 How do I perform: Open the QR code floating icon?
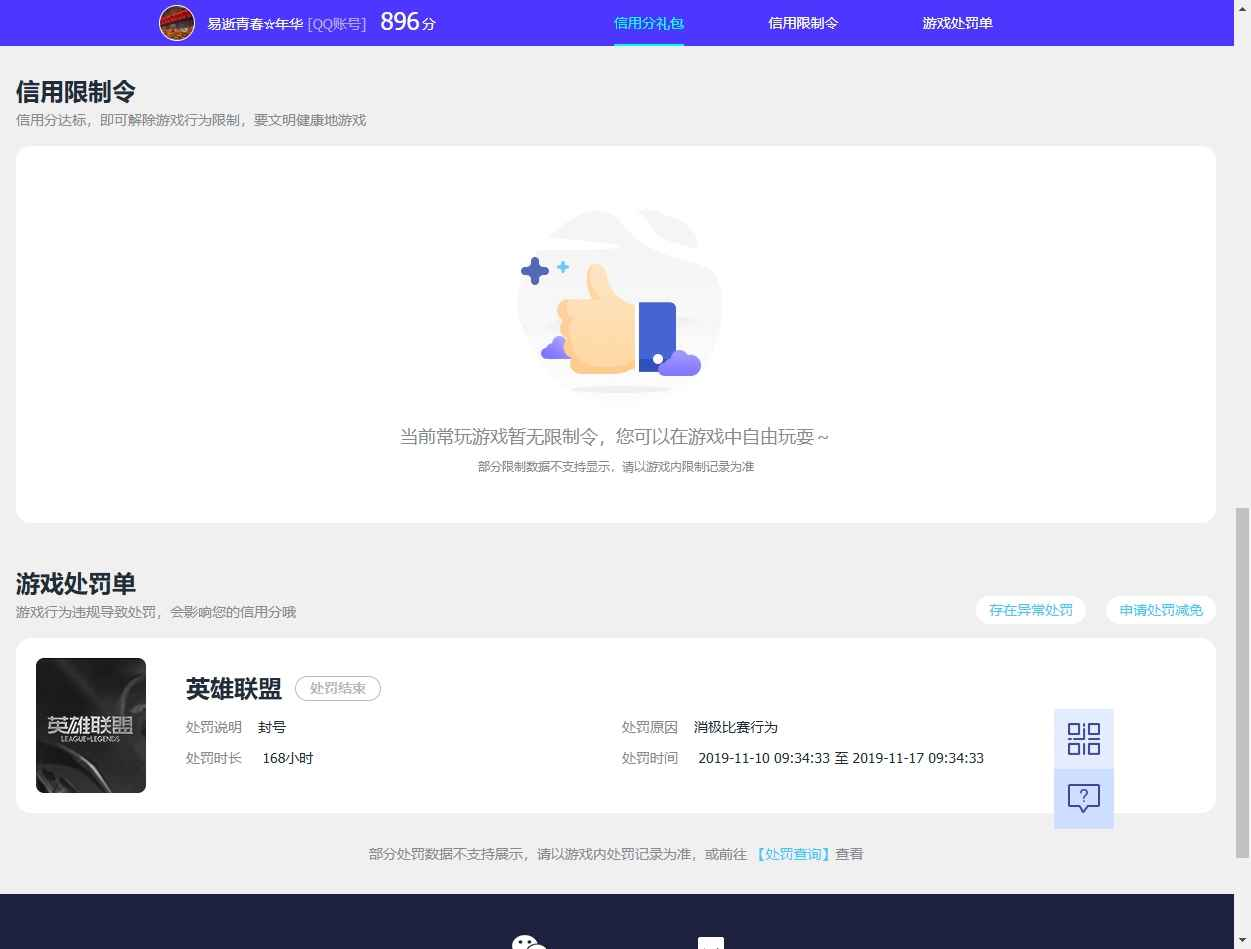tap(1084, 739)
